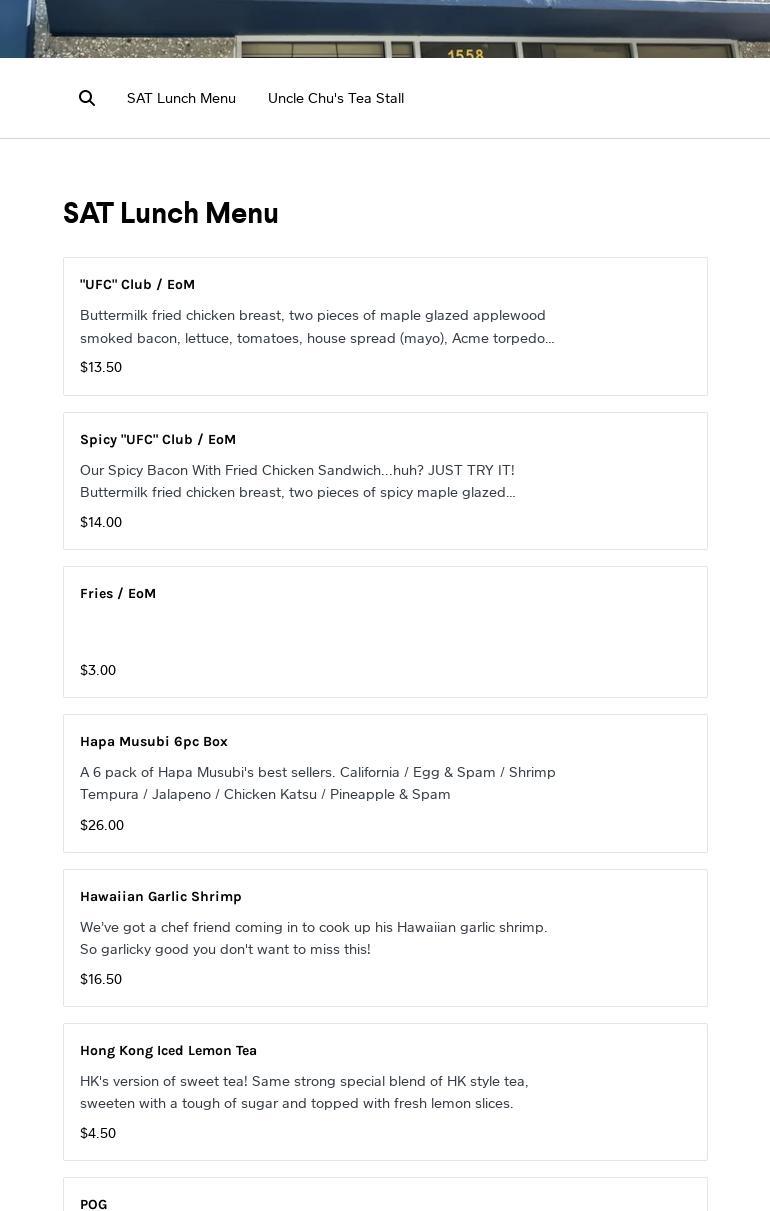
Task: Click the POG menu item
Action: 94,1203
